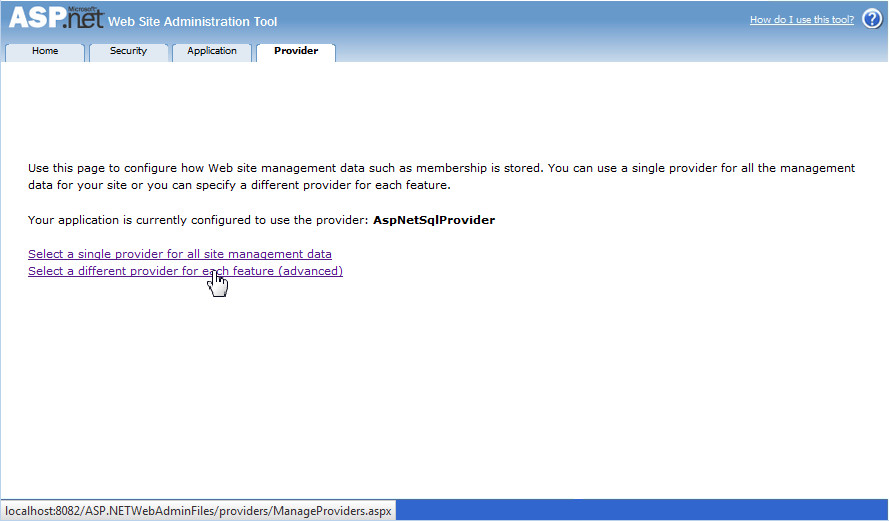
Task: Click the ASP.net logo
Action: (x=56, y=18)
